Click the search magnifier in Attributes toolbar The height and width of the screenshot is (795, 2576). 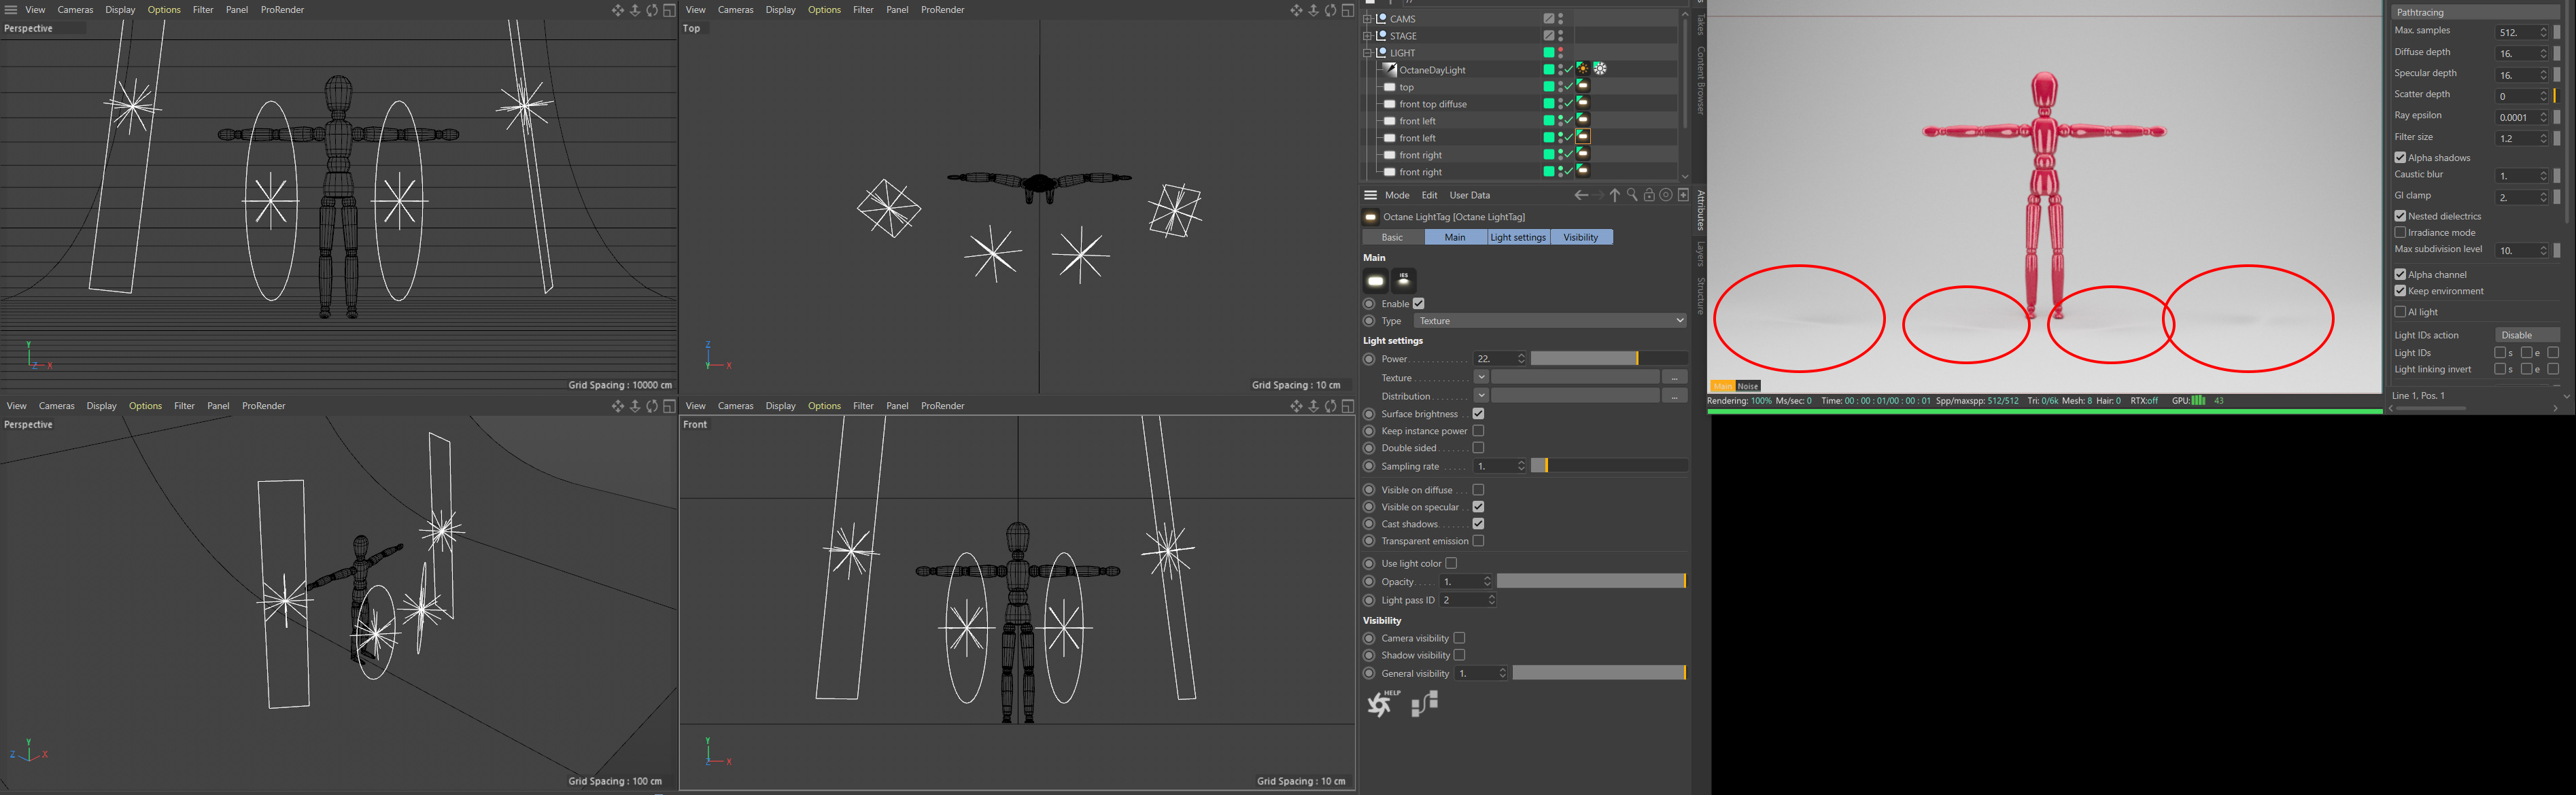tap(1632, 195)
